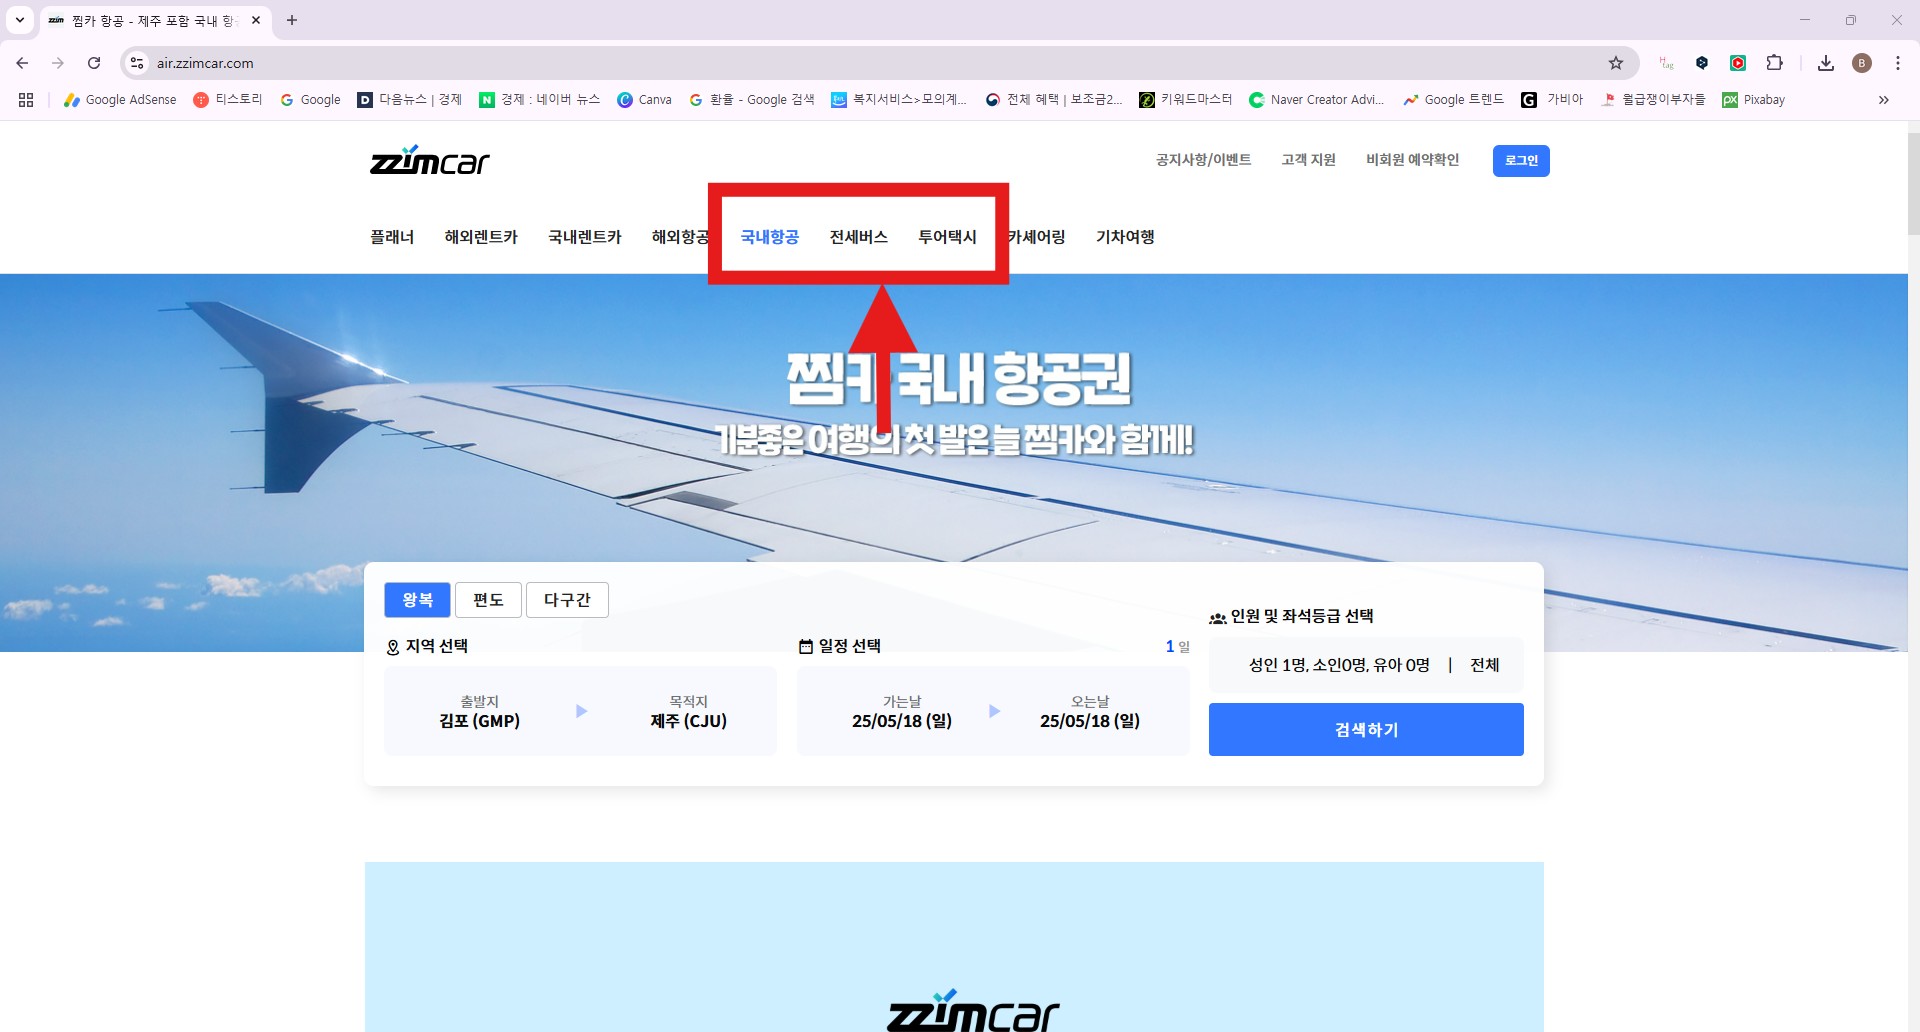Open the 티스토리 bookmark
The image size is (1920, 1032).
(x=228, y=99)
